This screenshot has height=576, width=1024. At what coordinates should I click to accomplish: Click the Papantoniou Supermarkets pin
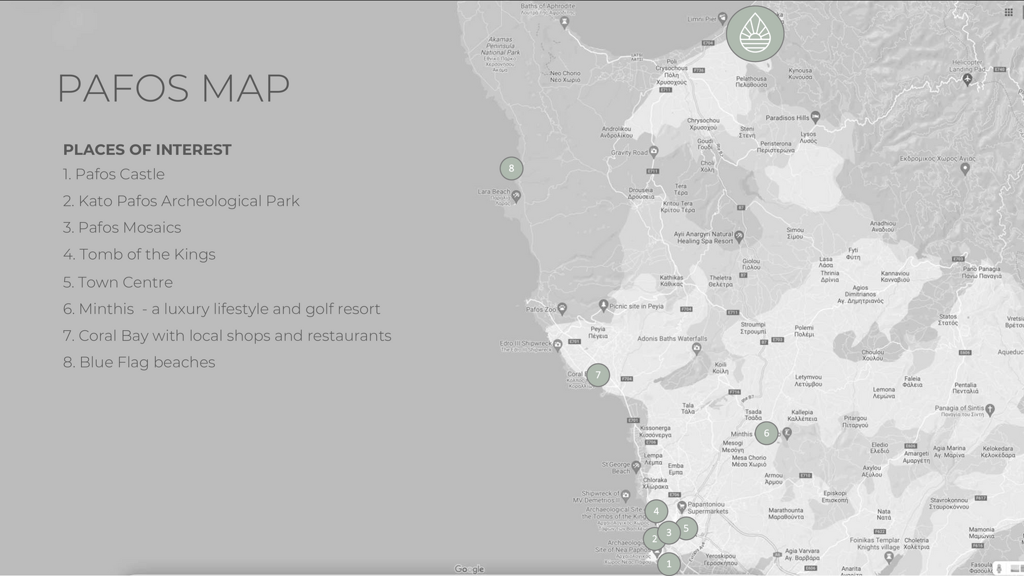681,506
